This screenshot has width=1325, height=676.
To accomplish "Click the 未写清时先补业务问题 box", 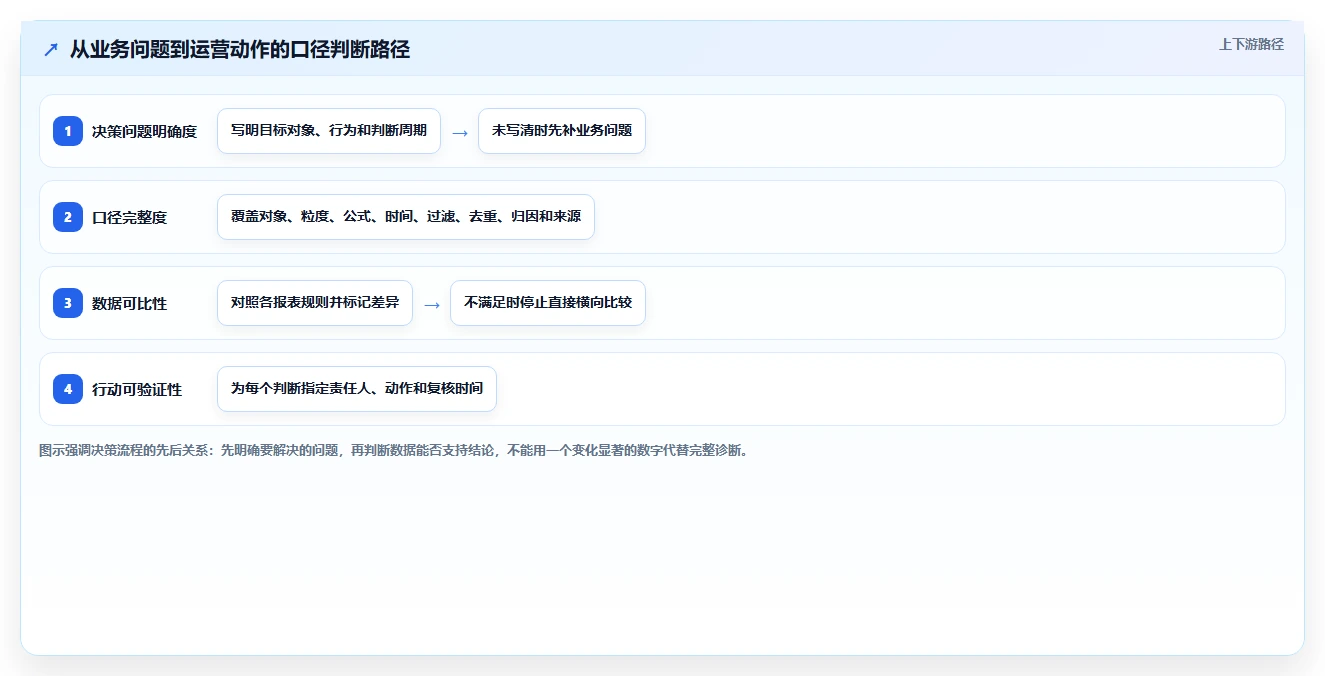I will pyautogui.click(x=562, y=131).
